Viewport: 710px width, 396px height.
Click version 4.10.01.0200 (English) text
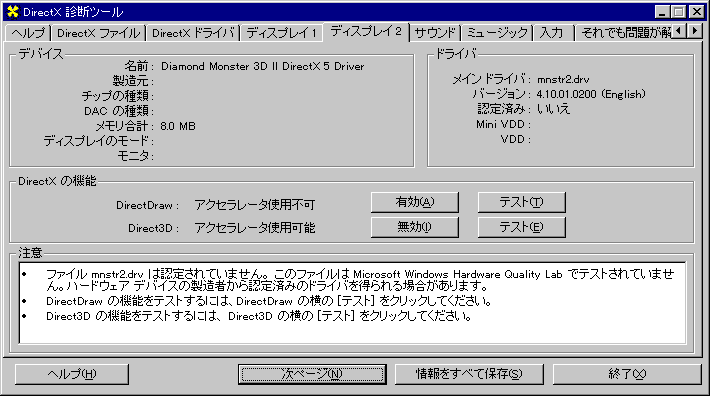click(591, 94)
